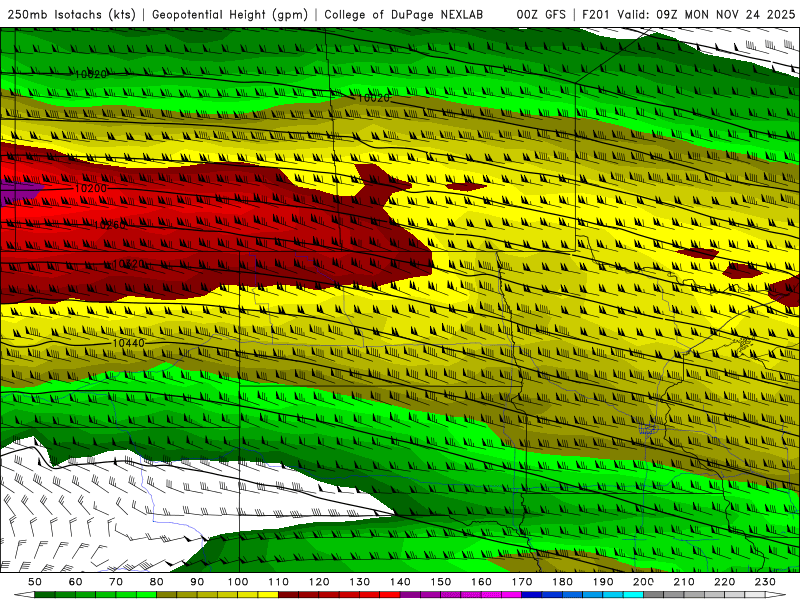Click the 'Geopotential Height (gpm)' header label
800x600 pixels.
coord(230,15)
